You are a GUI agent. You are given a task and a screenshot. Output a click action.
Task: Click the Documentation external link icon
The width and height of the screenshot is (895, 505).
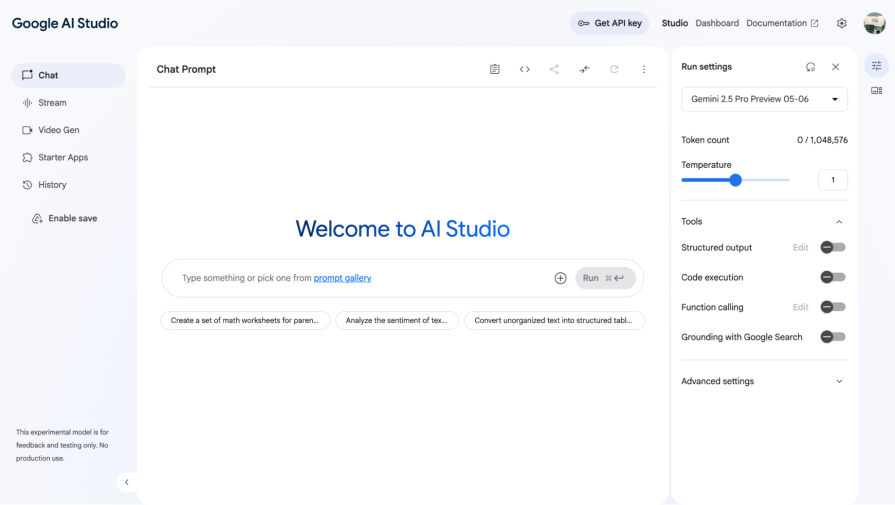815,23
